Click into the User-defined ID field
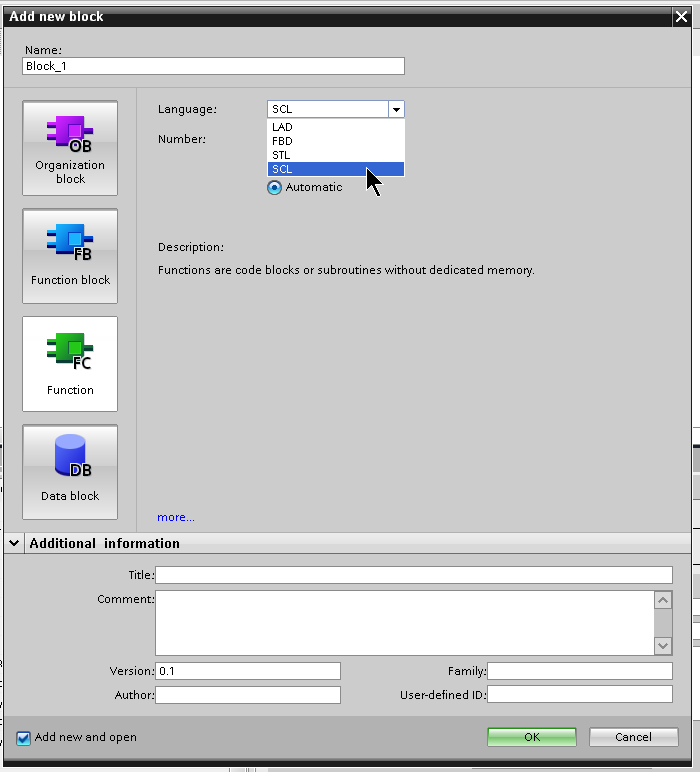The image size is (700, 772). pos(580,695)
